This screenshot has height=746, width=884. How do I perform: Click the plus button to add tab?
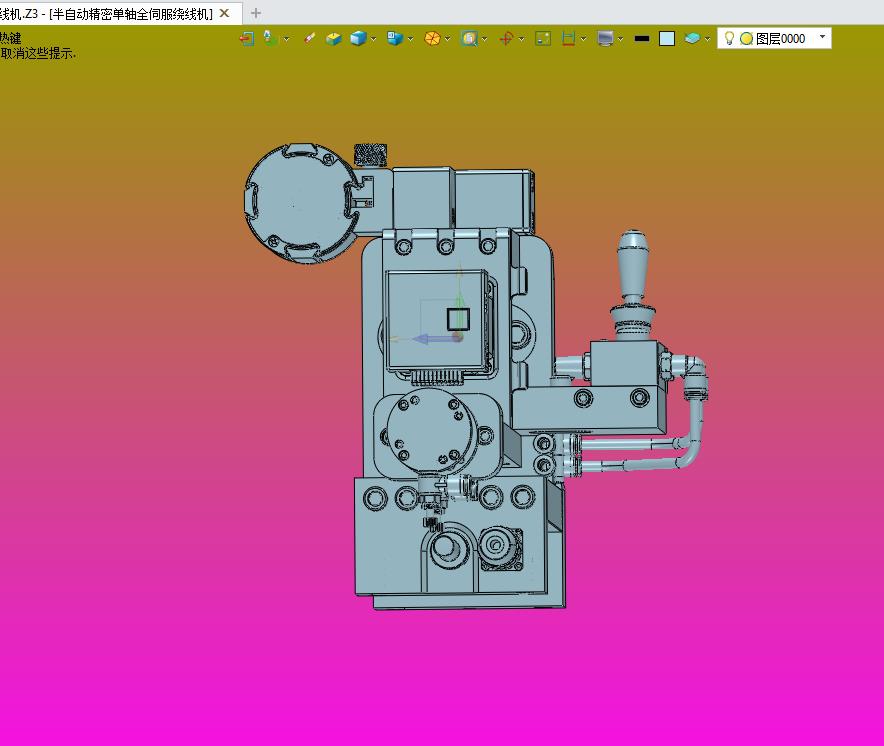pos(256,13)
